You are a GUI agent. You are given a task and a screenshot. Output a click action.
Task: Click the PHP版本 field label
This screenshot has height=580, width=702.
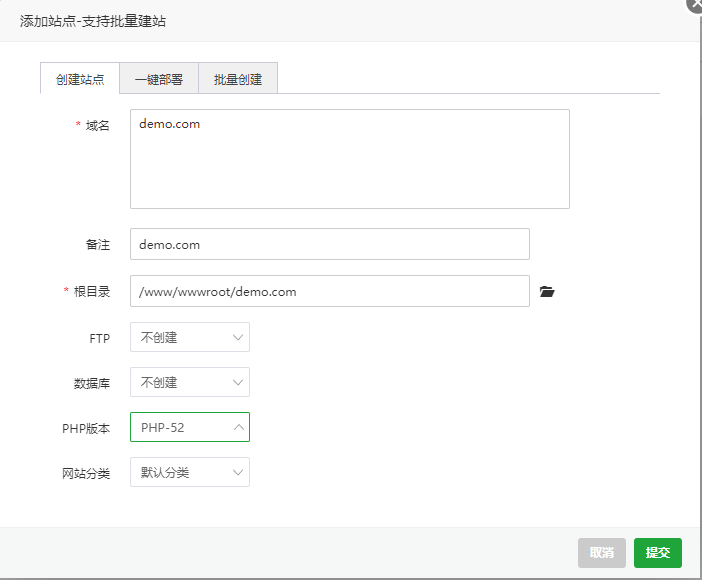(x=86, y=428)
